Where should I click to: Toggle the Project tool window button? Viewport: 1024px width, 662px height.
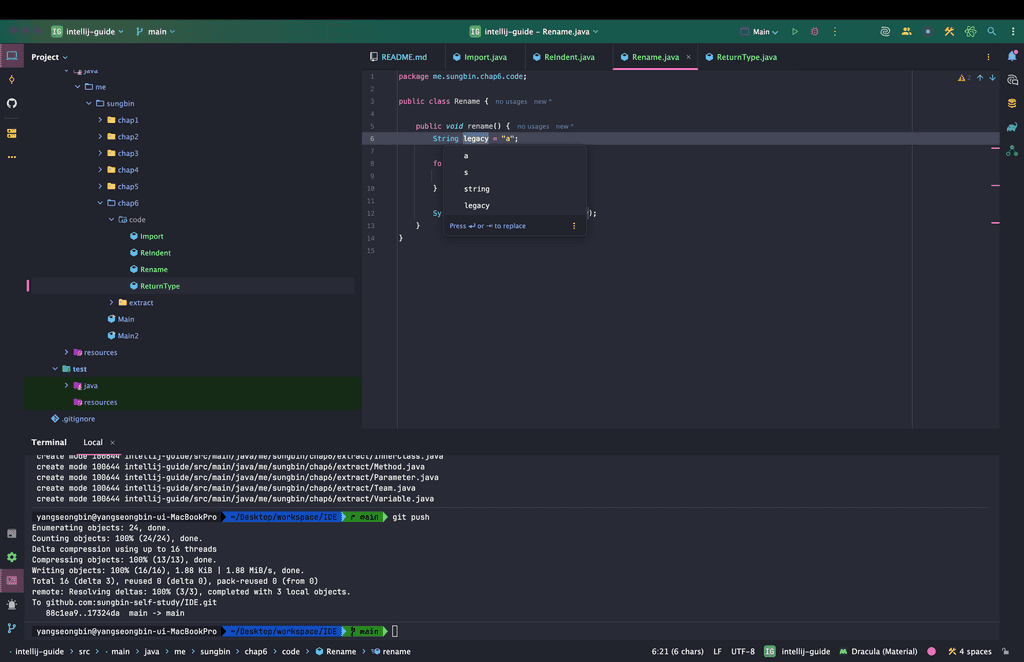click(12, 56)
